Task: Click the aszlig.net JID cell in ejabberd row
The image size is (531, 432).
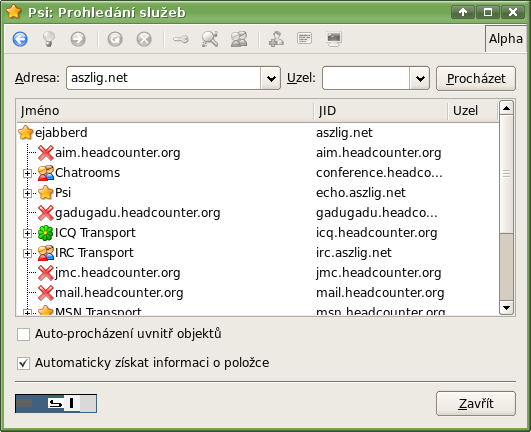Action: point(344,132)
